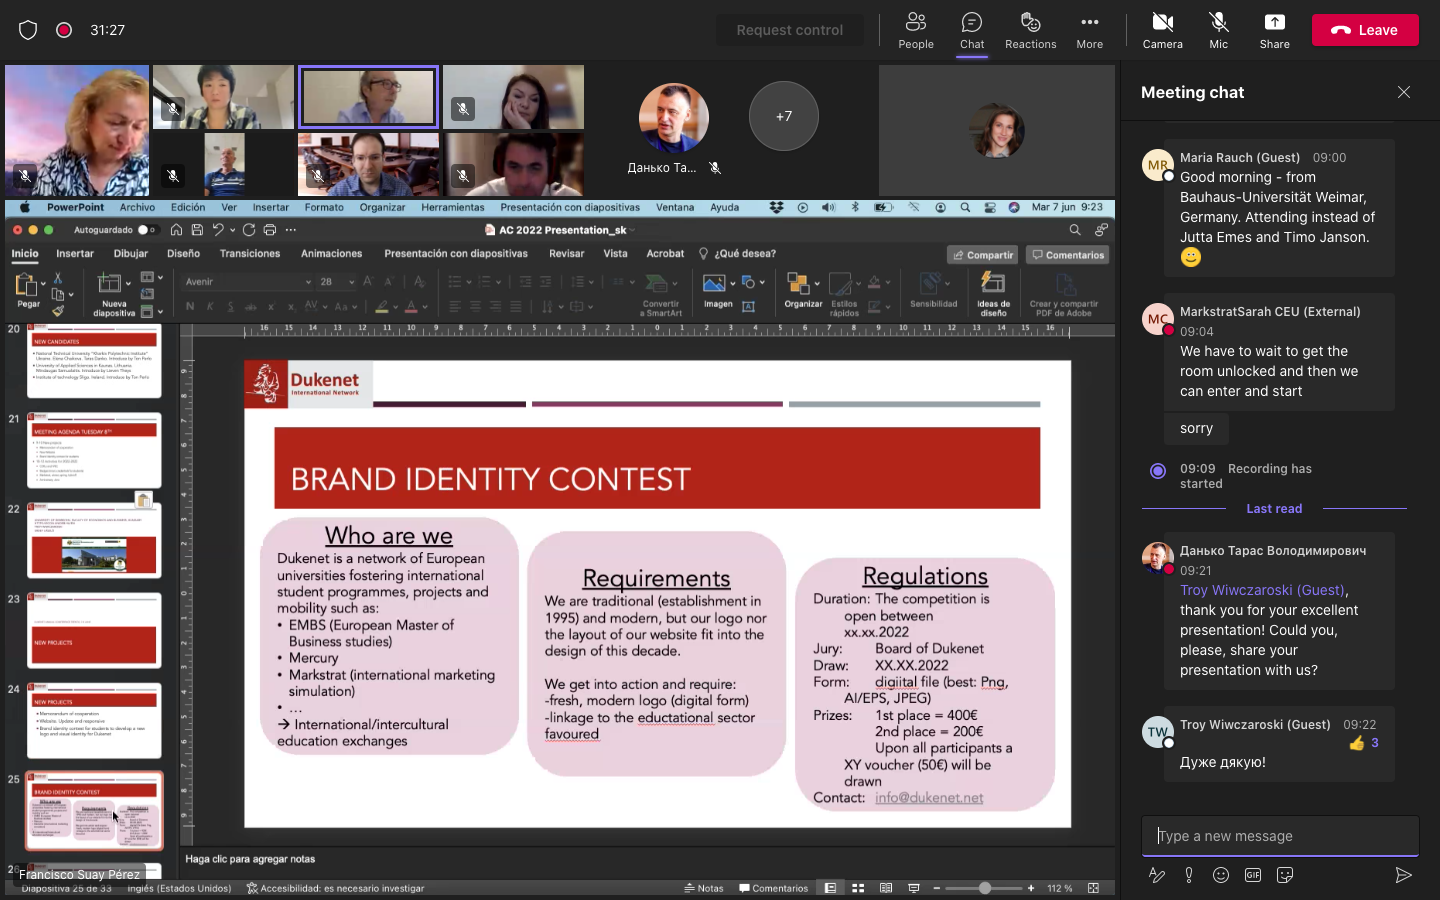Viewport: 1440px width, 900px height.
Task: Expand the +7 additional participants bubble
Action: [783, 116]
